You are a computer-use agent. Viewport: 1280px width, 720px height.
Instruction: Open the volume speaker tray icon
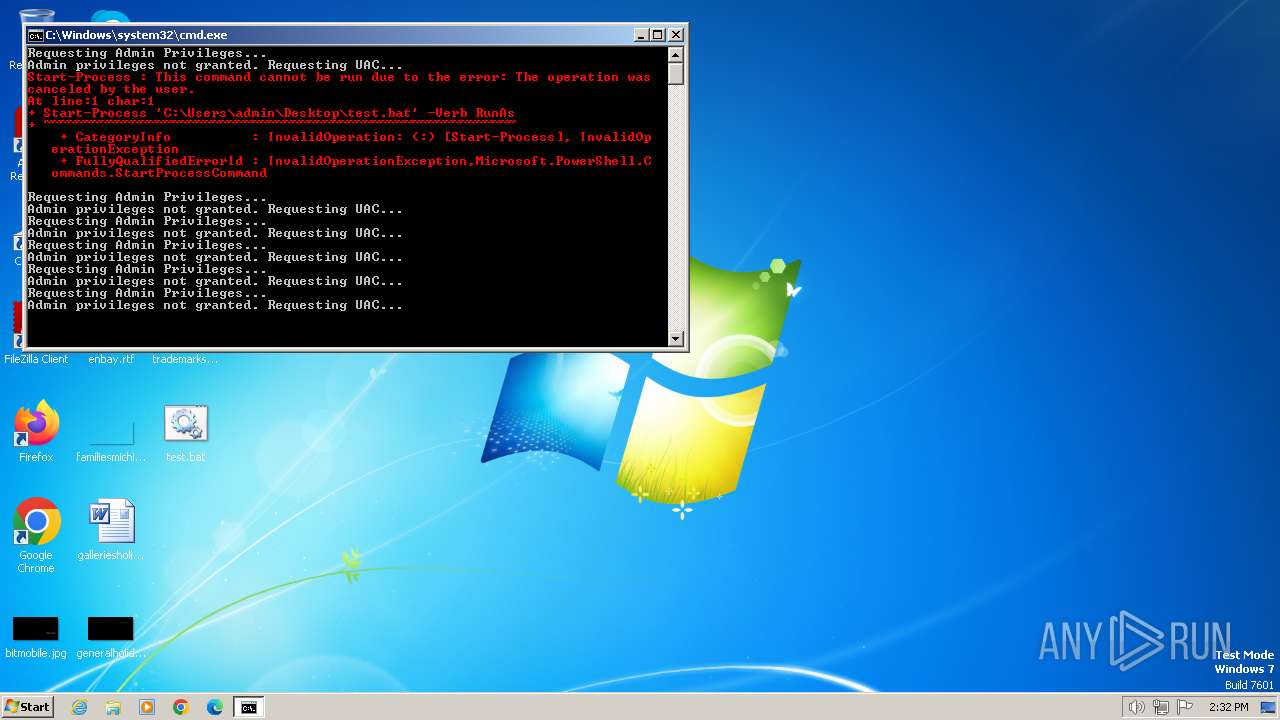1136,707
